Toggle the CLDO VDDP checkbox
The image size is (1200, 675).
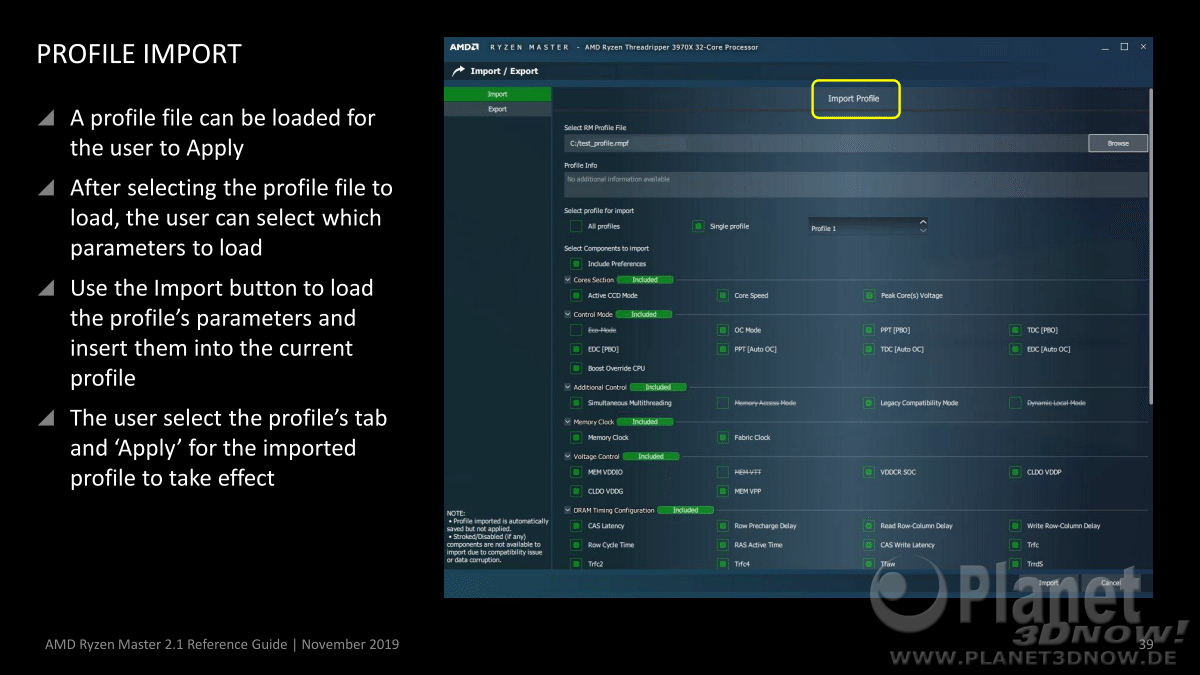click(1016, 472)
